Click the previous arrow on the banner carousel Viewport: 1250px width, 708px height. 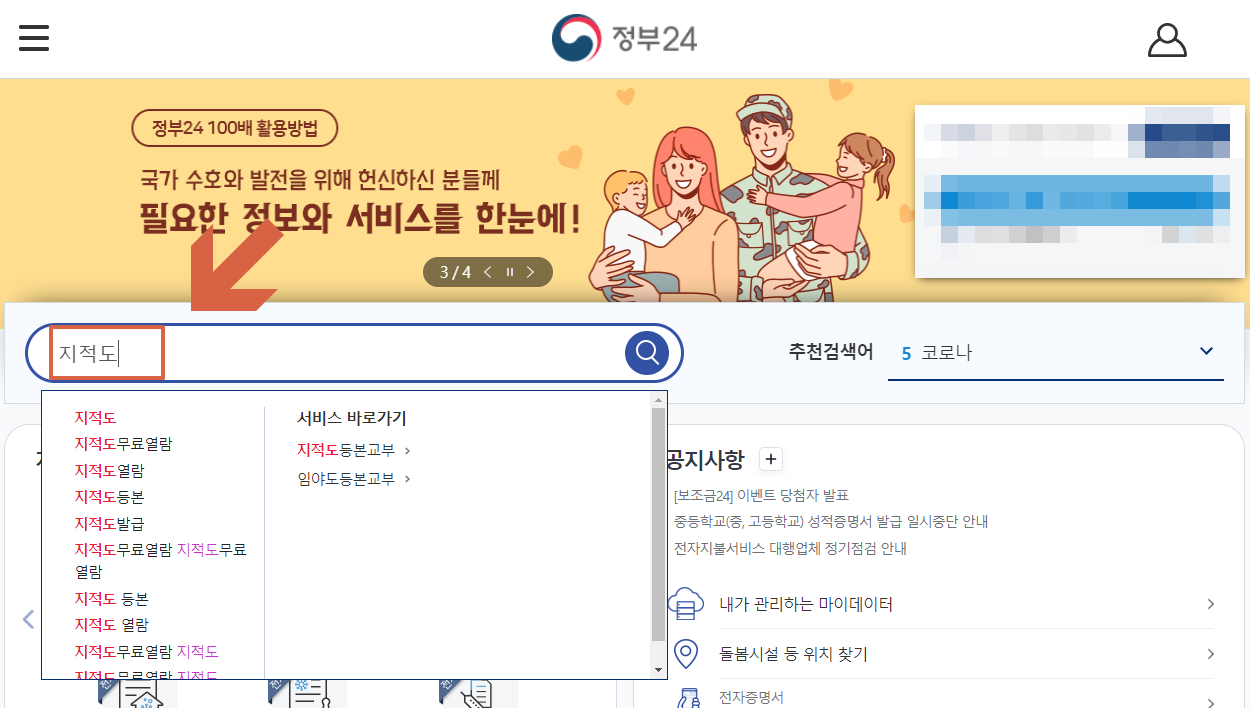(x=486, y=271)
